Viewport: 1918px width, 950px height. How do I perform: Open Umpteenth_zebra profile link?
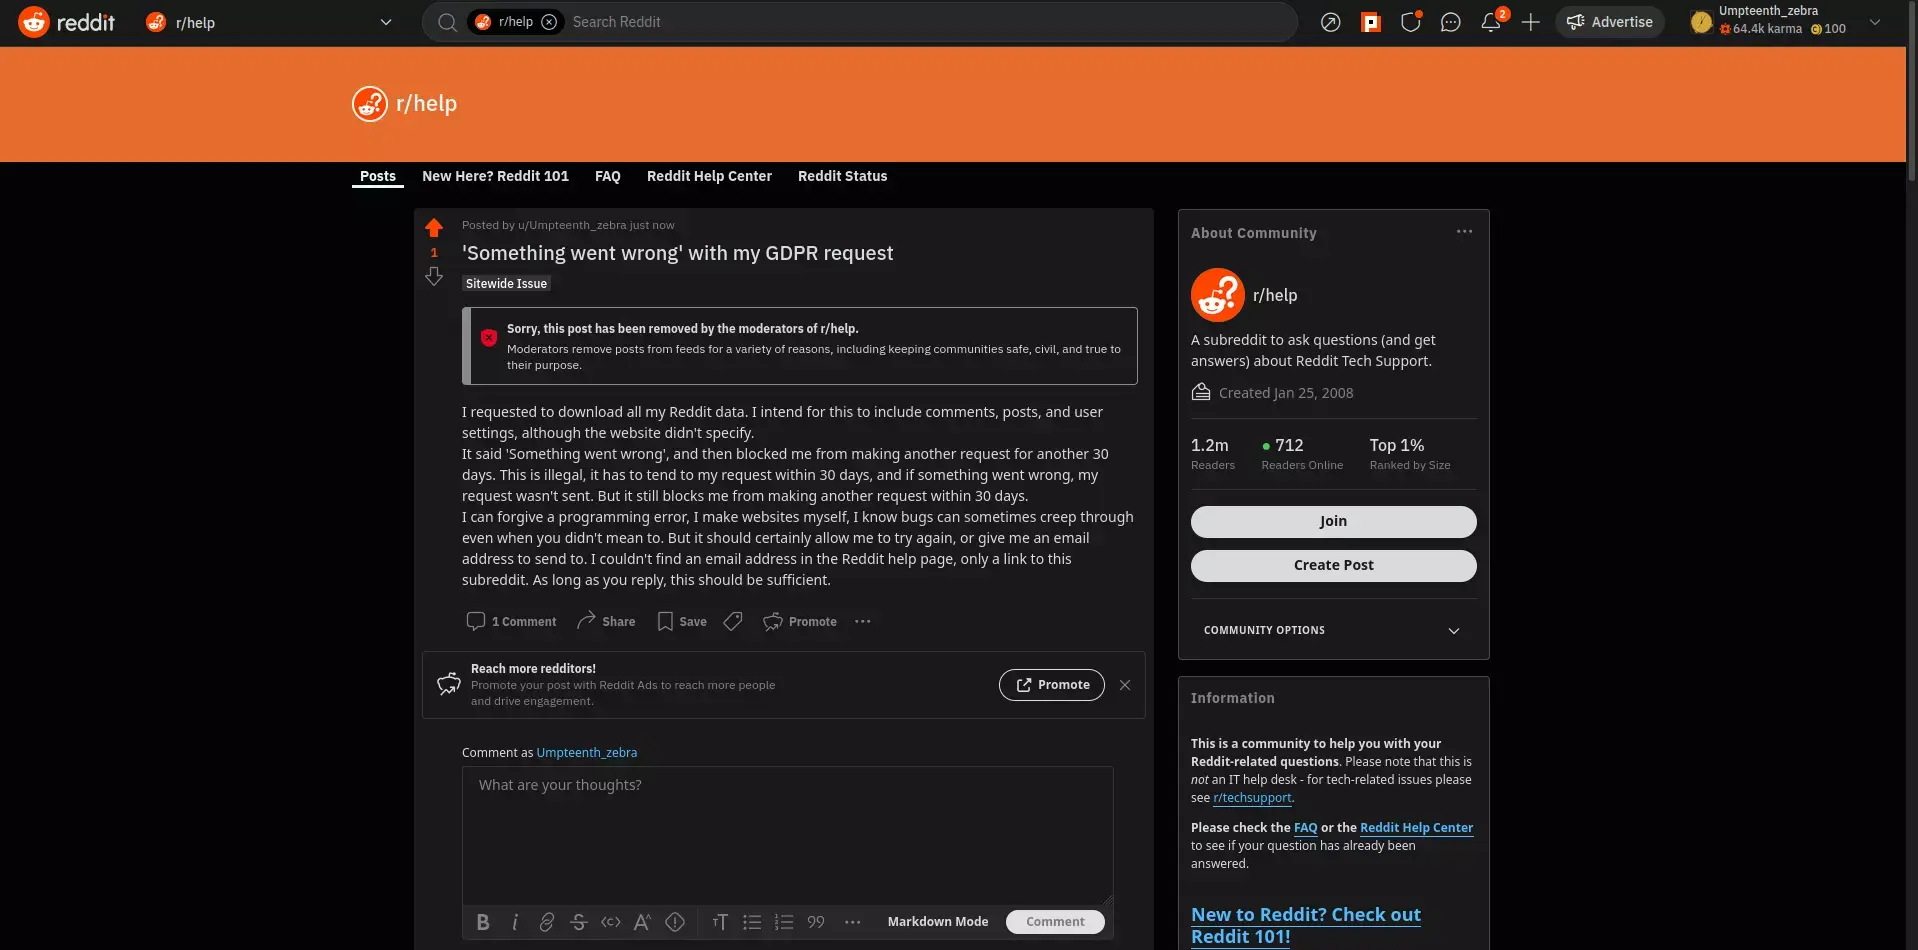click(x=587, y=753)
